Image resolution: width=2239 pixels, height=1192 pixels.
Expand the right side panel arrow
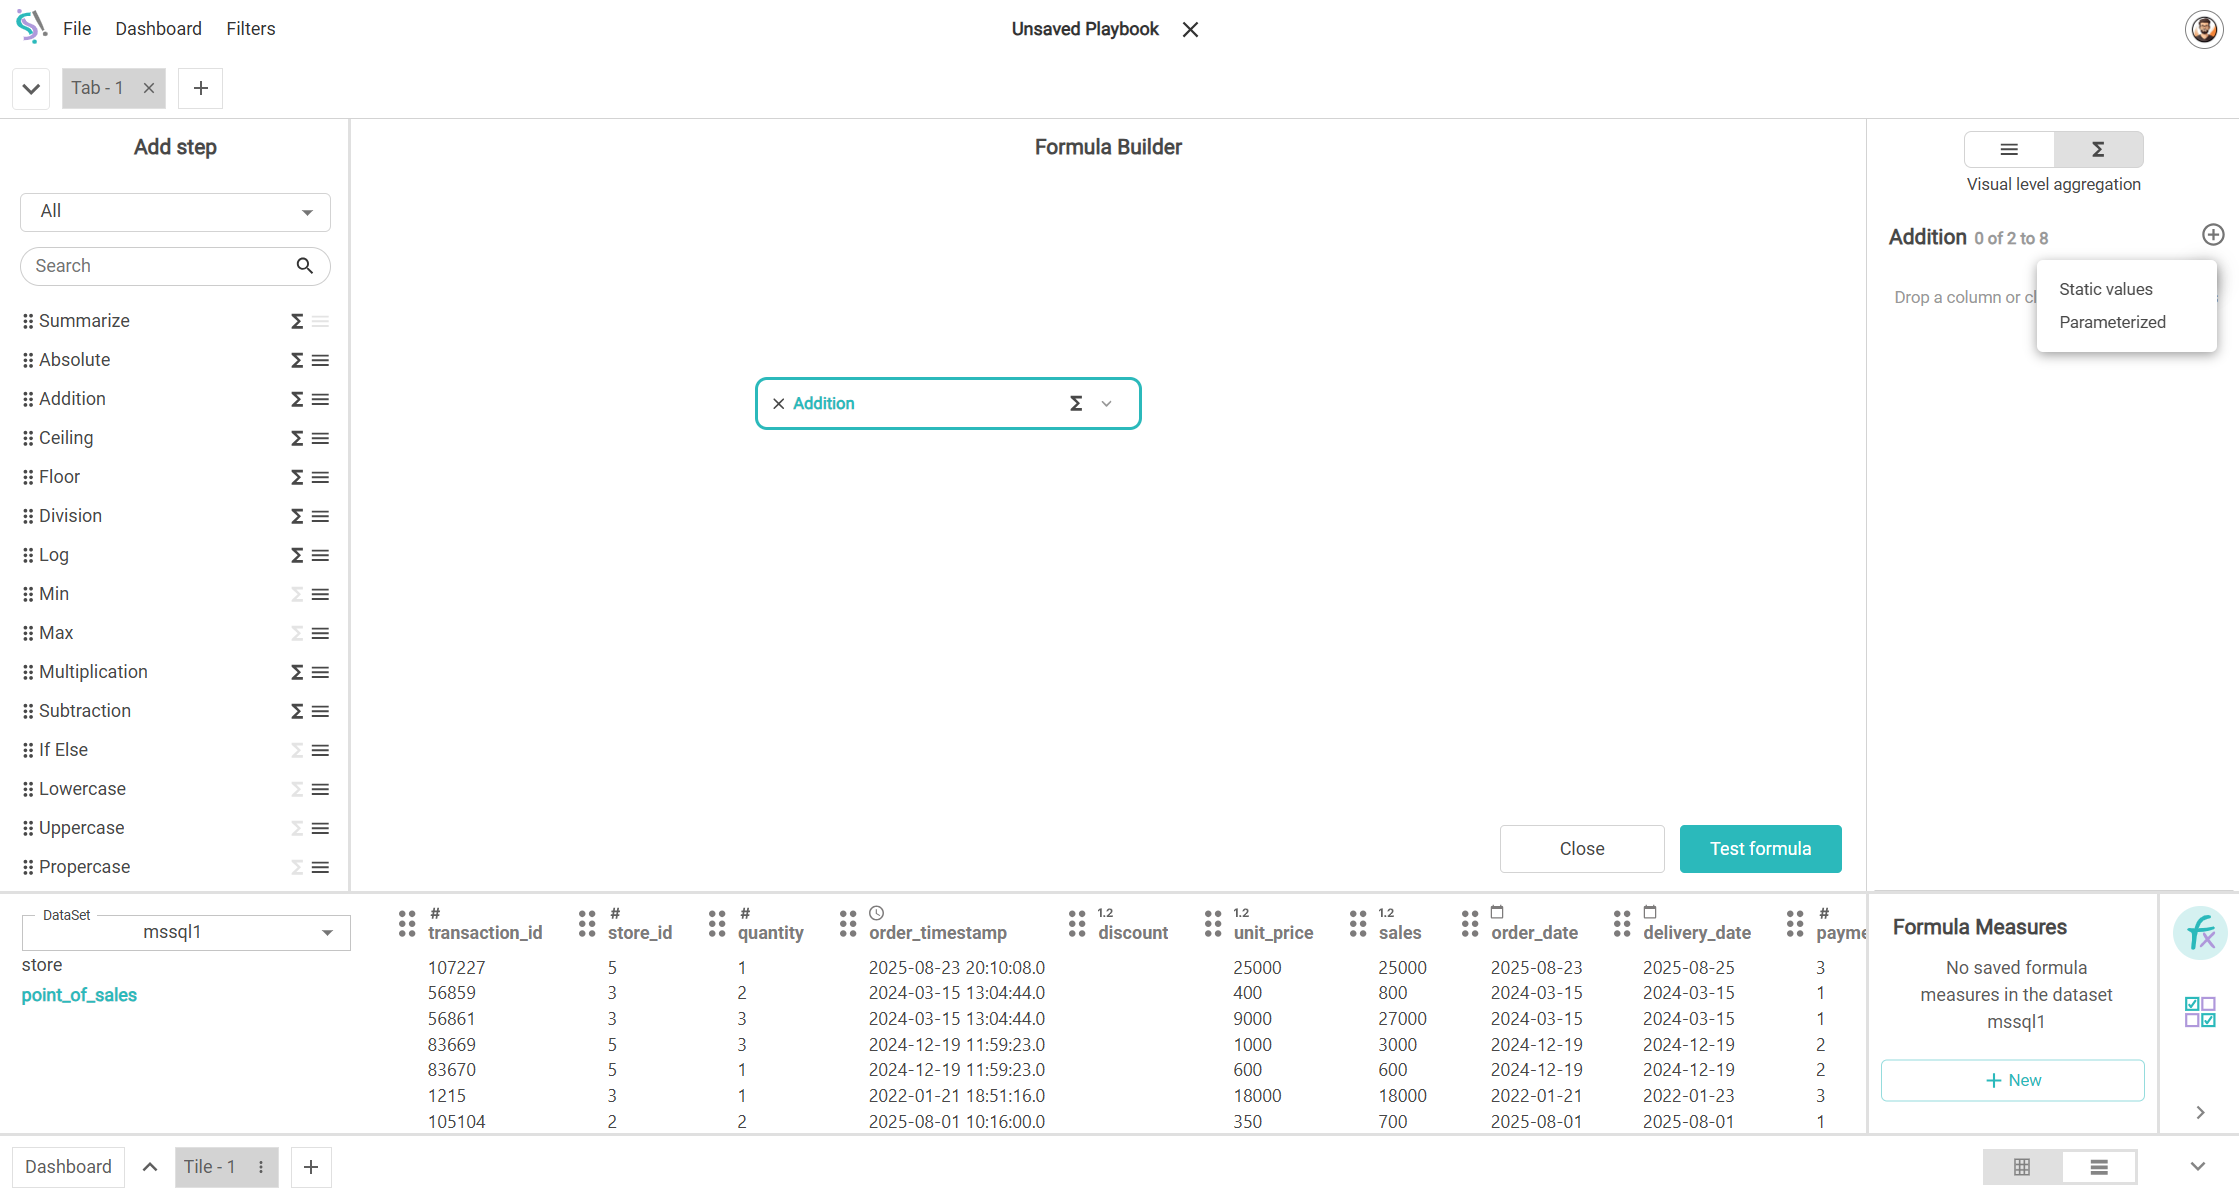[x=2200, y=1113]
